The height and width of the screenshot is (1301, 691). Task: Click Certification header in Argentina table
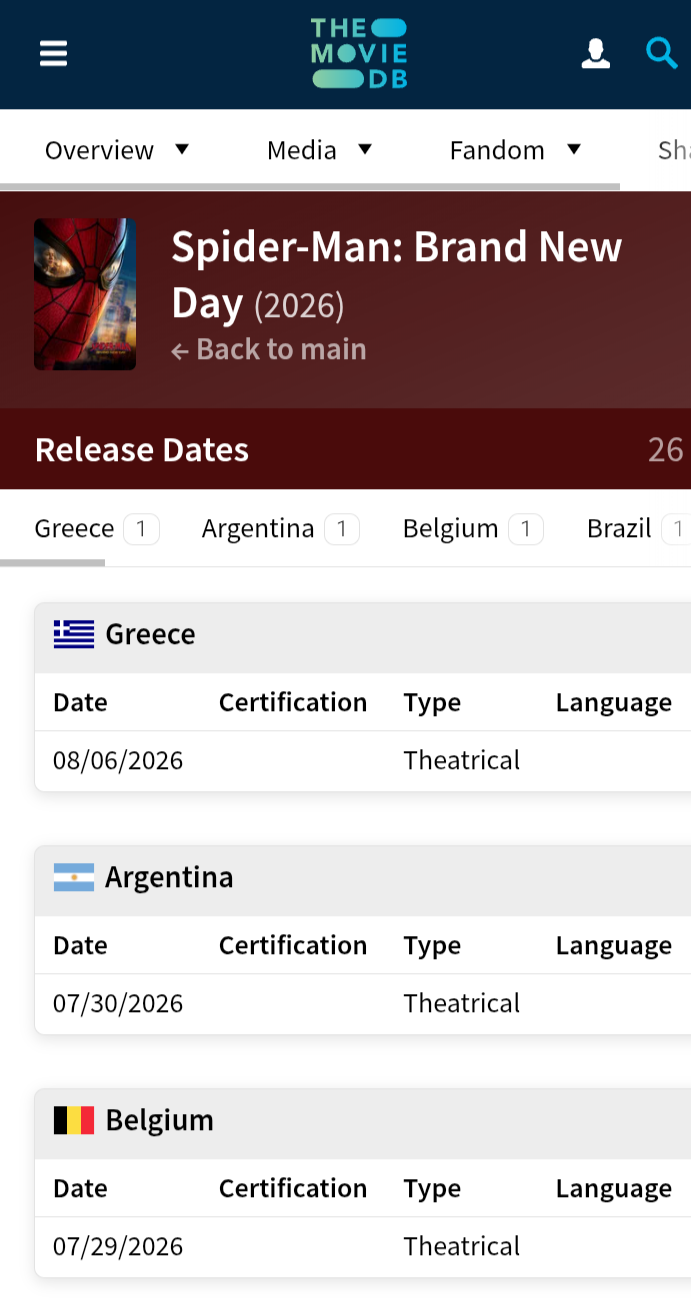[x=293, y=945]
